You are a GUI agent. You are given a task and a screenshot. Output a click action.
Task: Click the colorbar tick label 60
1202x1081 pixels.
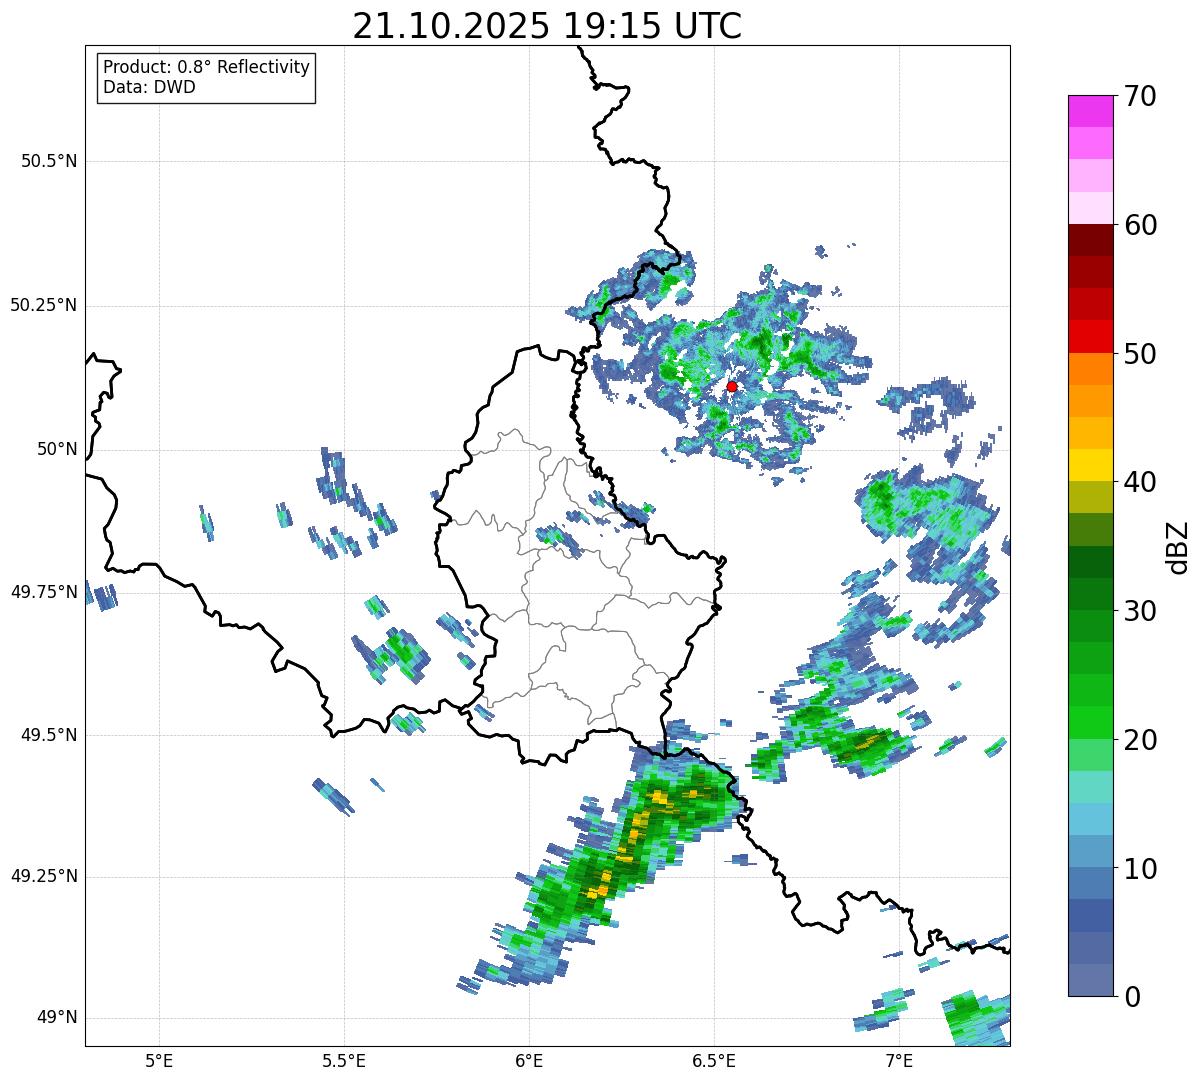click(1140, 225)
